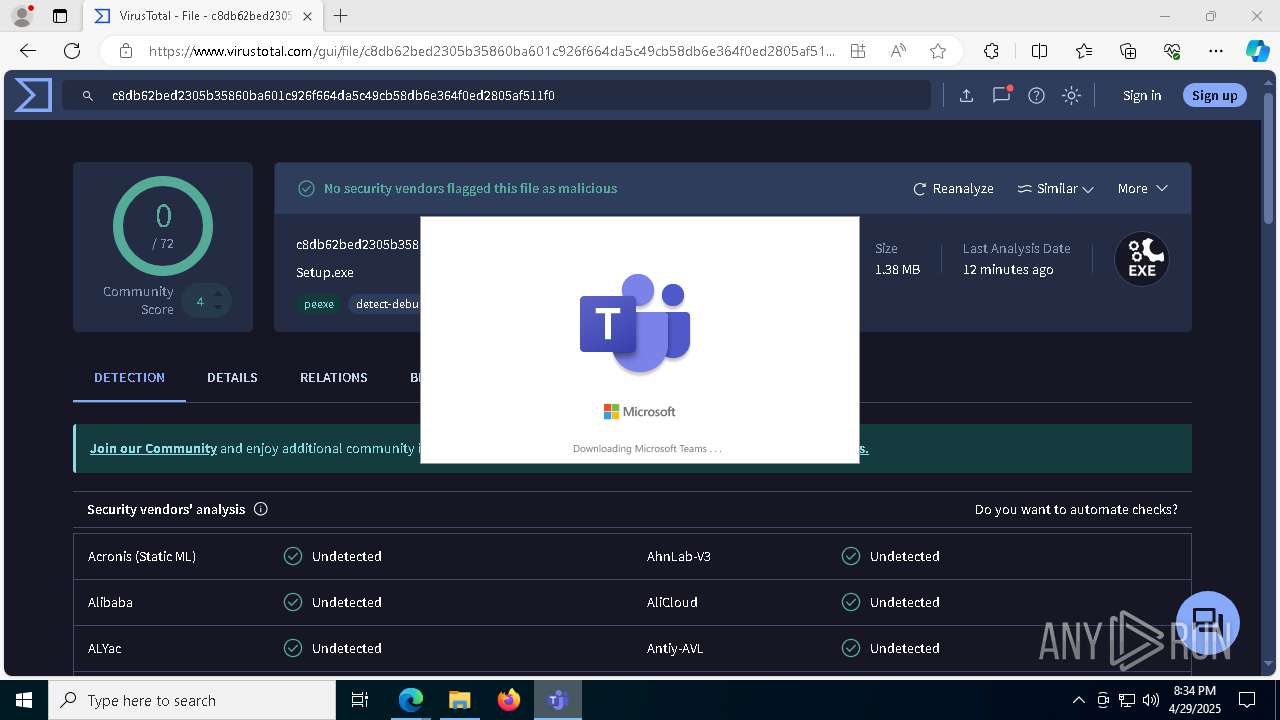The height and width of the screenshot is (720, 1280).
Task: Click the Setup.exe file name
Action: click(325, 272)
